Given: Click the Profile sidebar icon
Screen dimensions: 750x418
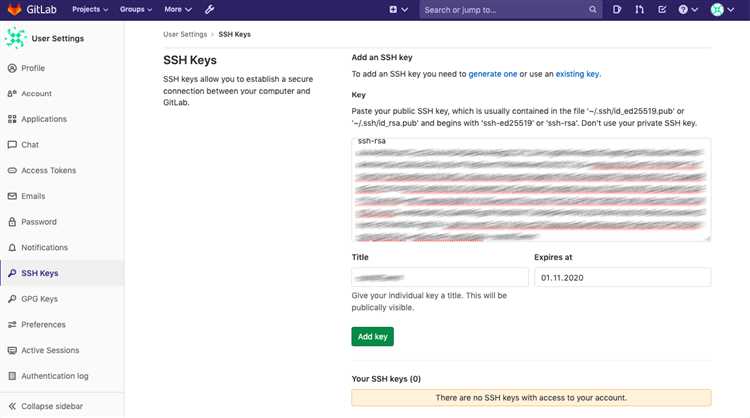Looking at the screenshot, I should pyautogui.click(x=12, y=68).
